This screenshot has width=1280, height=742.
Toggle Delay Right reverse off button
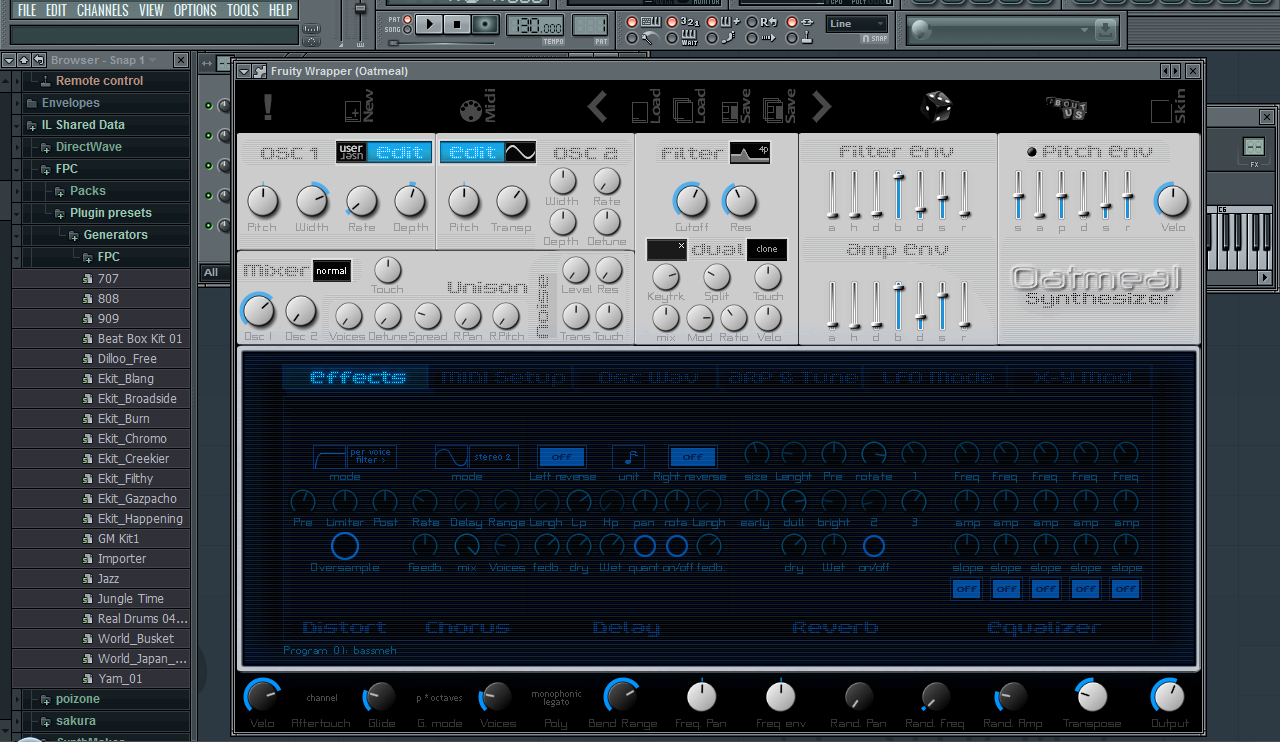point(693,457)
